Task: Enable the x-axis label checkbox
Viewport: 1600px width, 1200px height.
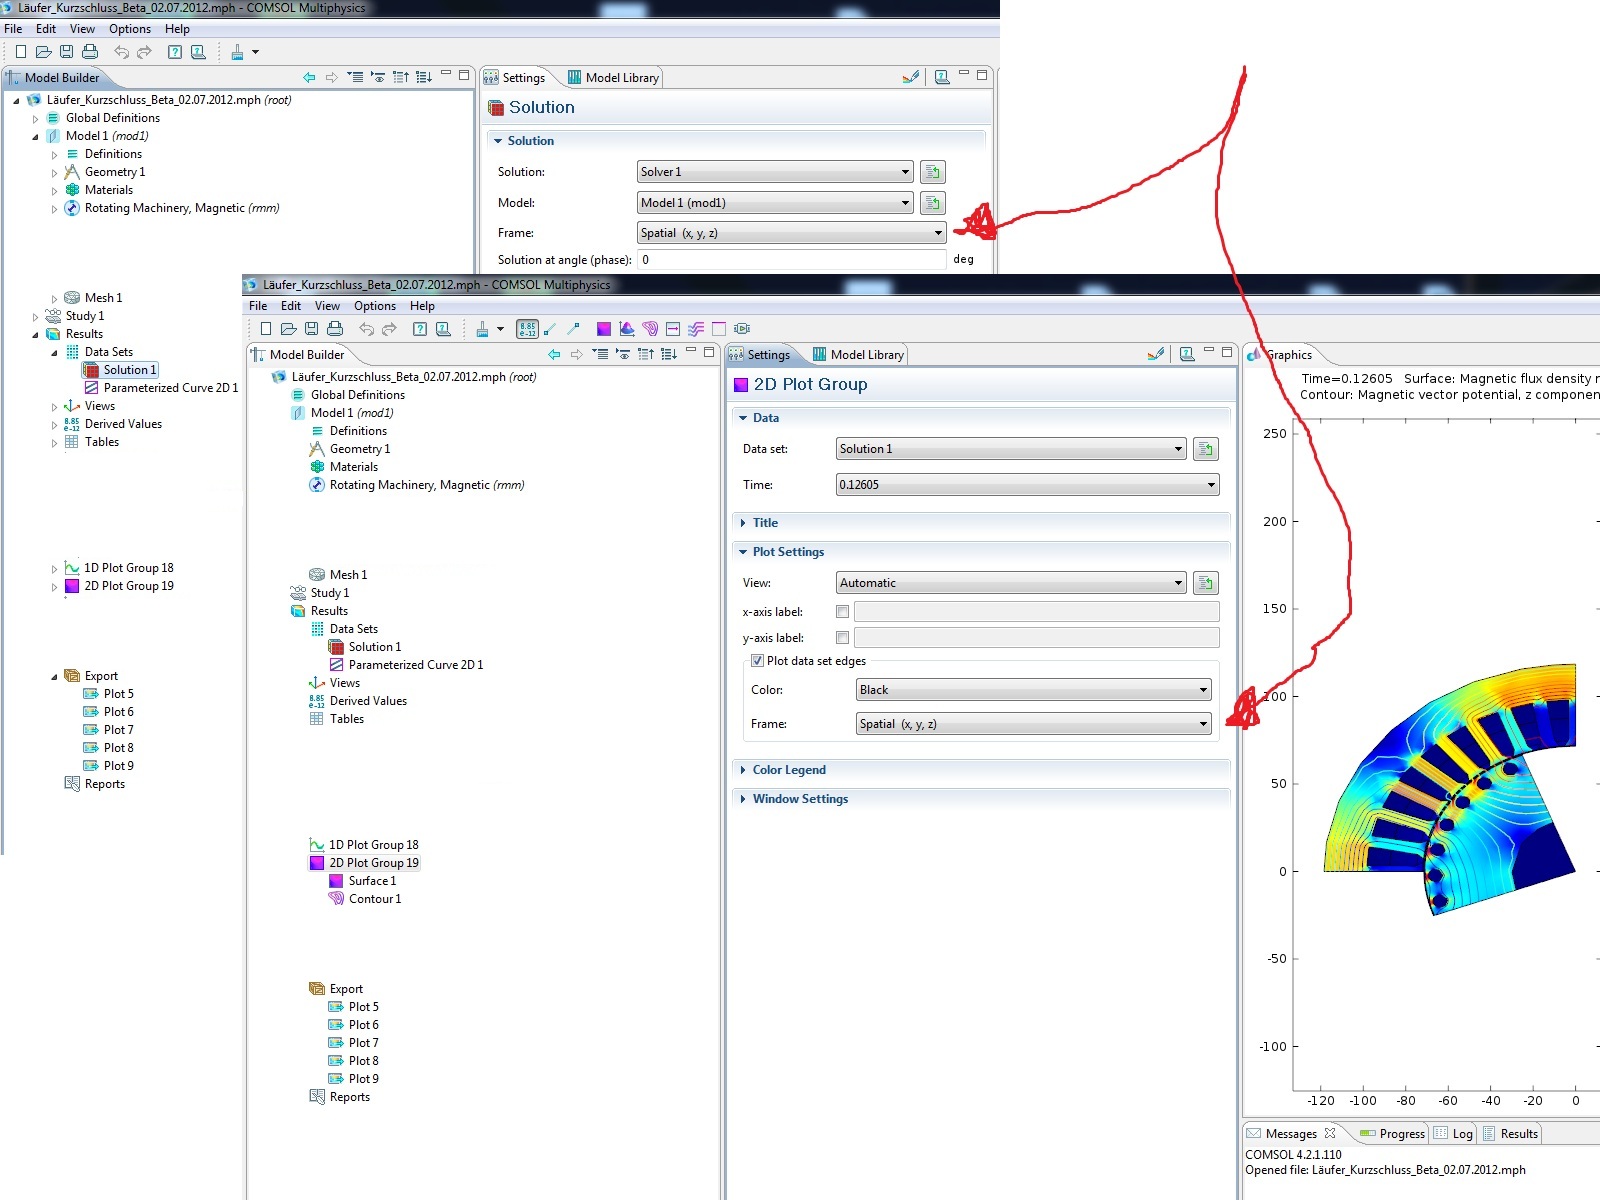Action: coord(843,612)
